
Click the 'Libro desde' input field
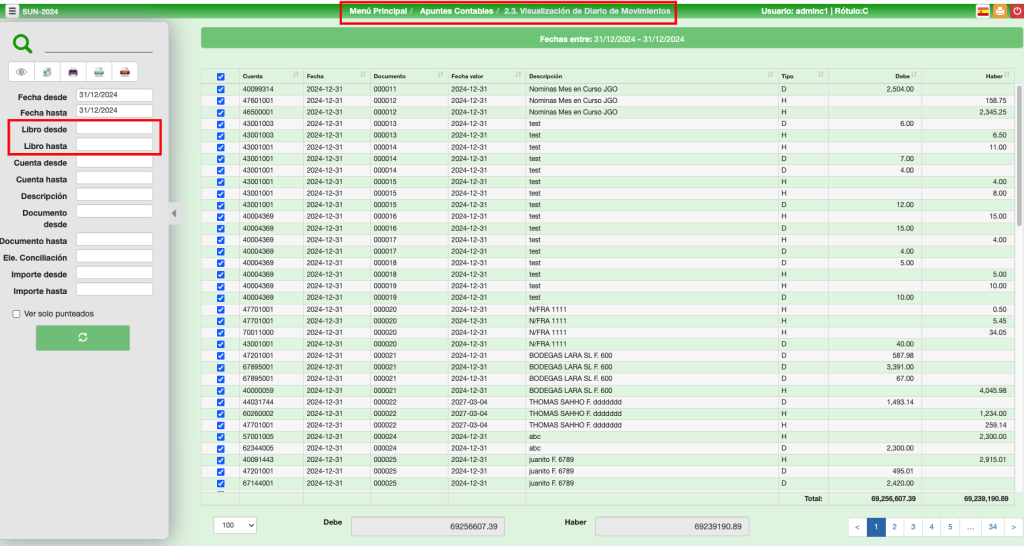tap(114, 129)
